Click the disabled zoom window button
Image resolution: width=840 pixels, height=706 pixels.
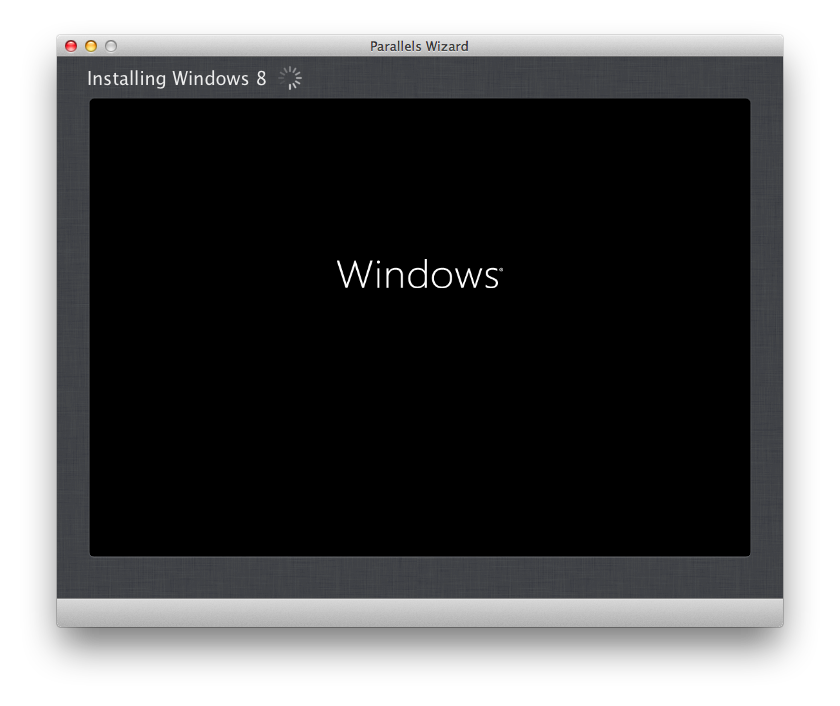[111, 46]
